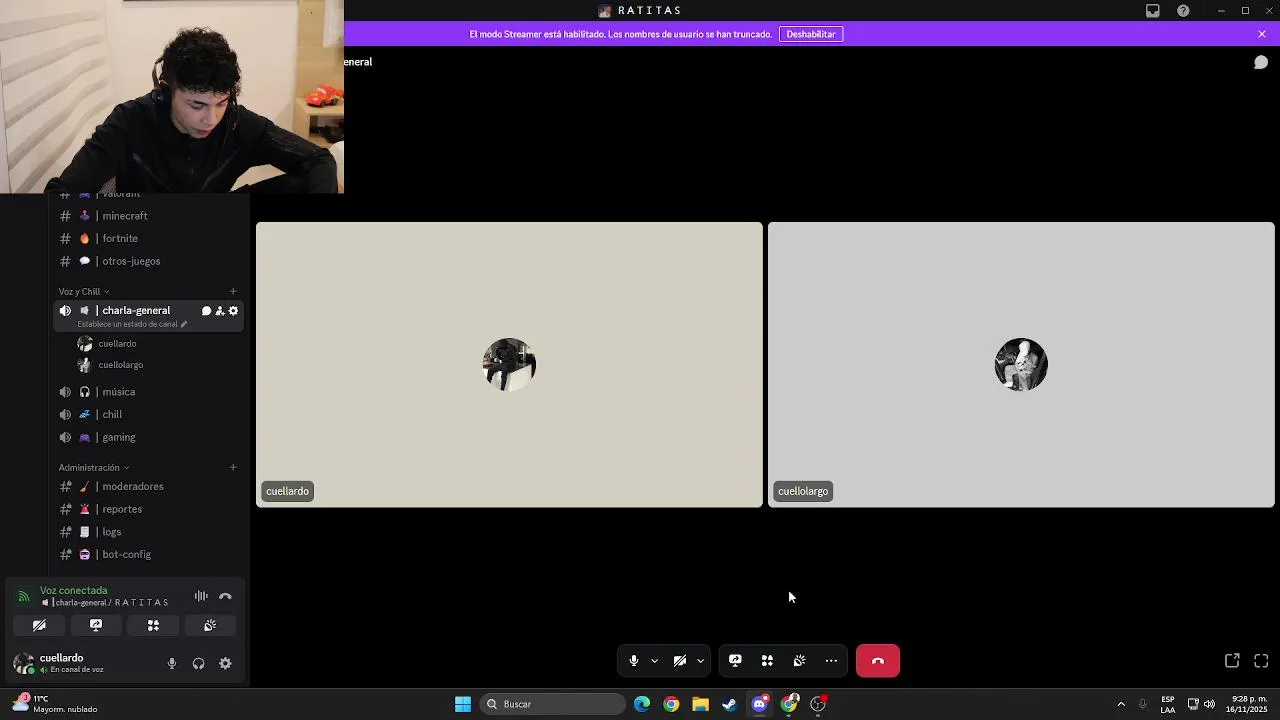Open taskbar volume icon
Image resolution: width=1280 pixels, height=720 pixels.
[x=1210, y=704]
